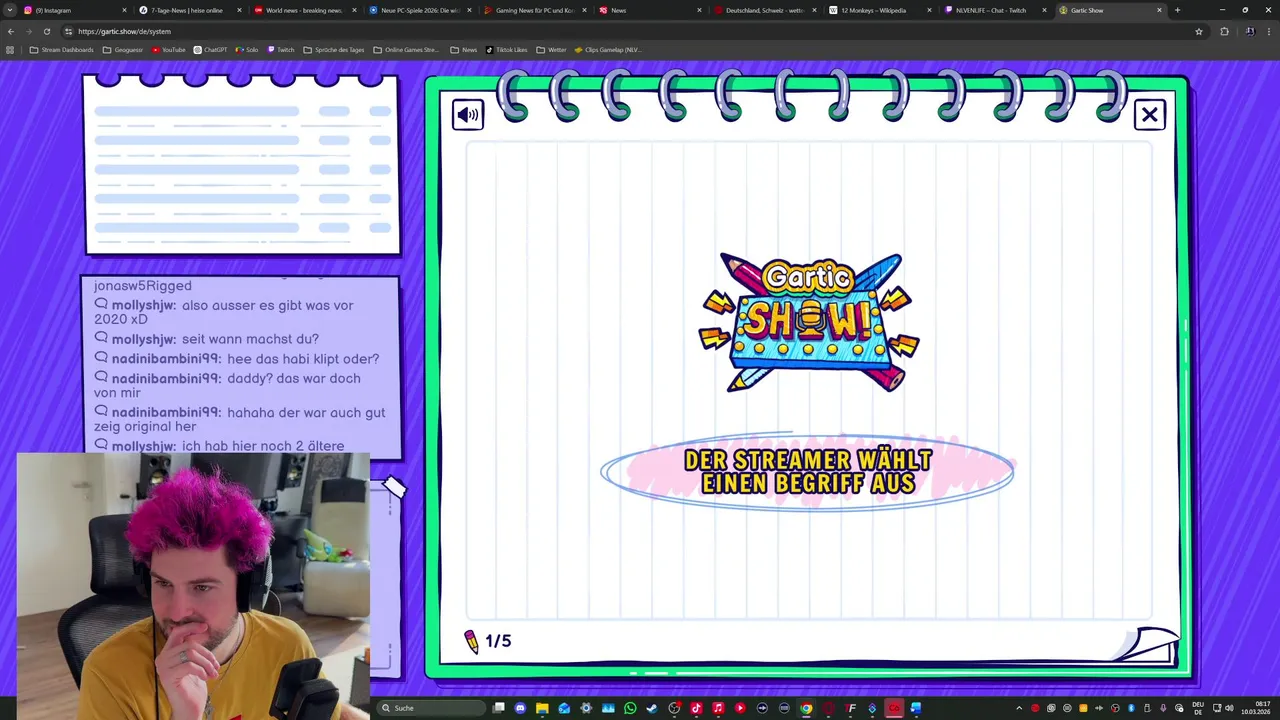The height and width of the screenshot is (720, 1280).
Task: Click chat message 'hahaha der war auch gut'
Action: (x=306, y=412)
